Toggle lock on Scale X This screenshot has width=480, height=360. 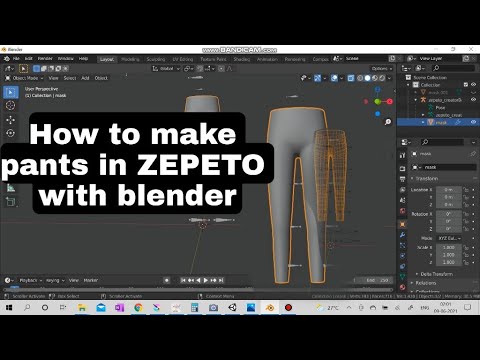tap(466, 248)
